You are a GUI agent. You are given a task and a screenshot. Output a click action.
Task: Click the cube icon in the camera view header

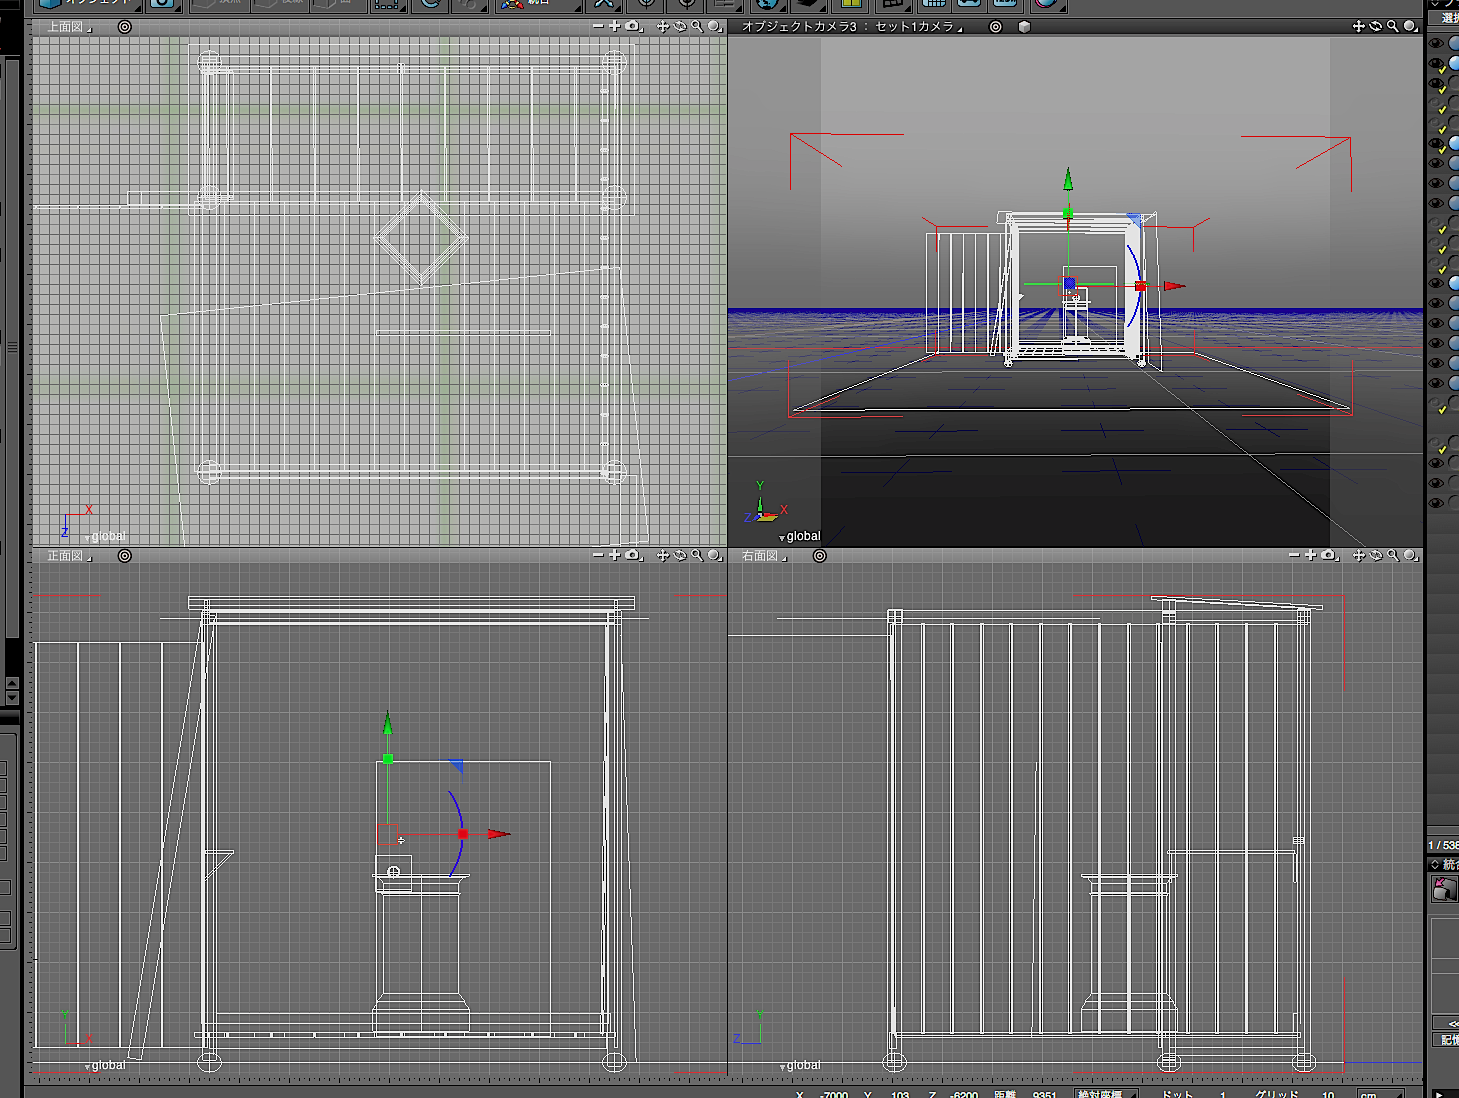coord(1024,27)
